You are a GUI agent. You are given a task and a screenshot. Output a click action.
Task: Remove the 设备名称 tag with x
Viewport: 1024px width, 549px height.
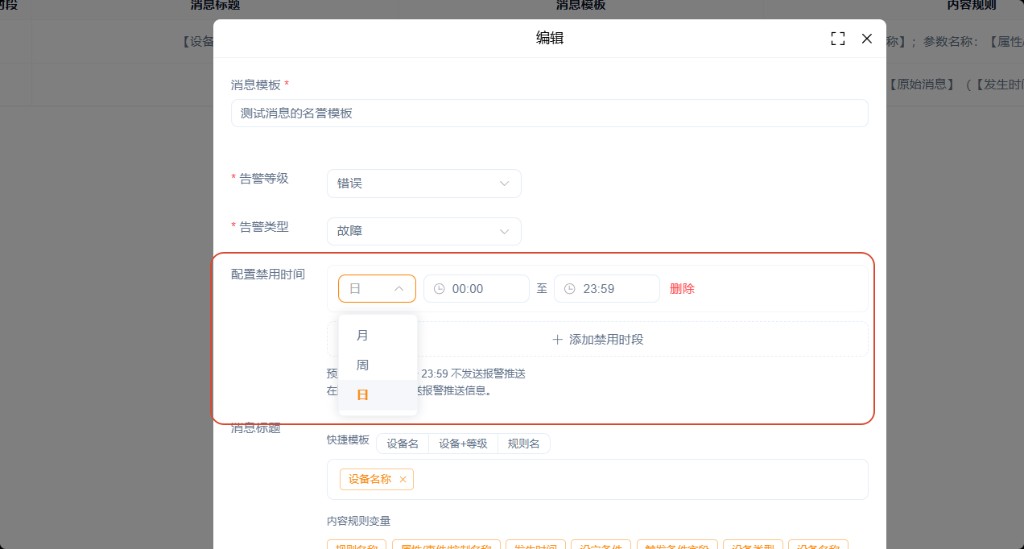[x=402, y=479]
